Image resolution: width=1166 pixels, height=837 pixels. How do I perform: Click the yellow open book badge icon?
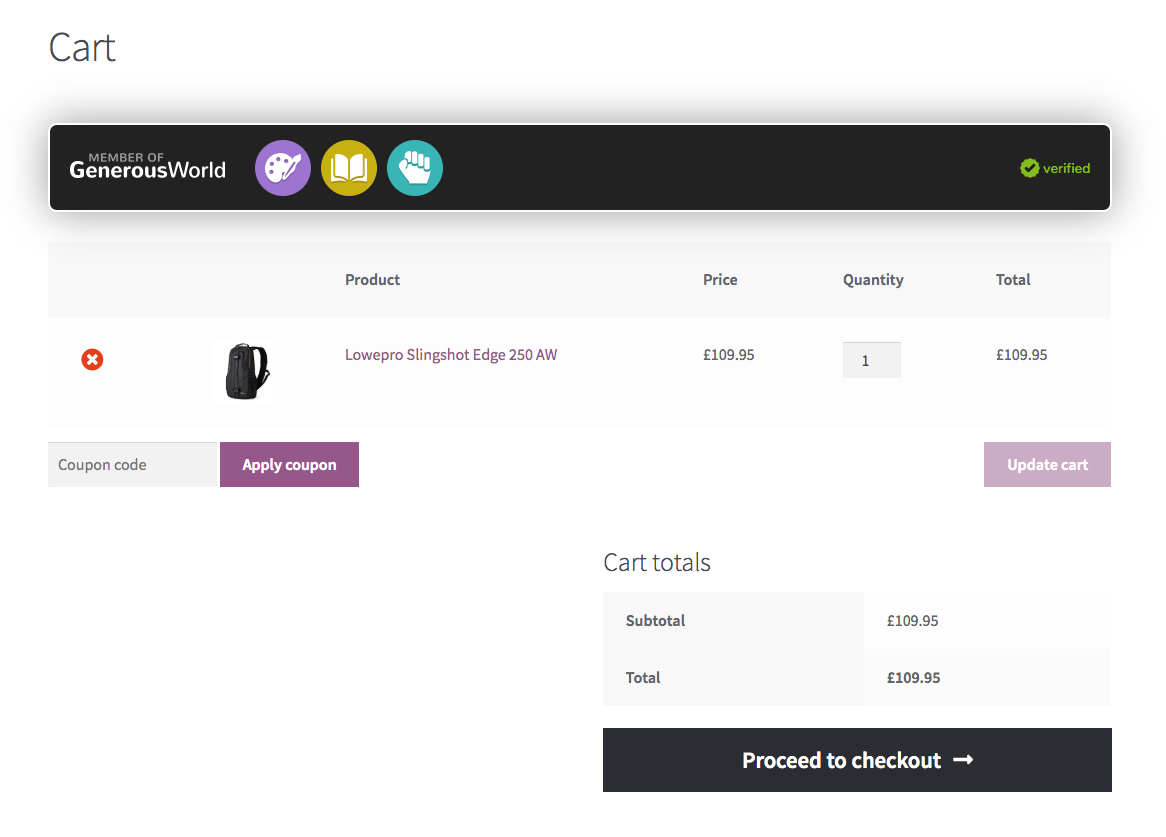click(349, 168)
